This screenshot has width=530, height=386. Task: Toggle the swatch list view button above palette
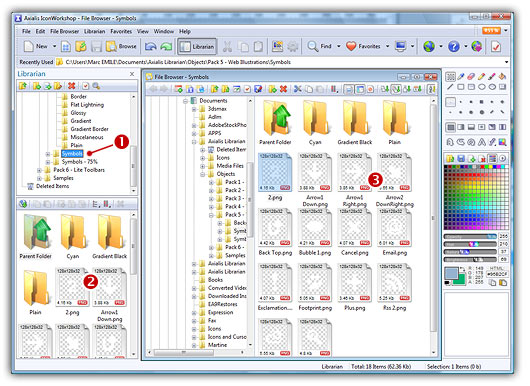click(493, 158)
